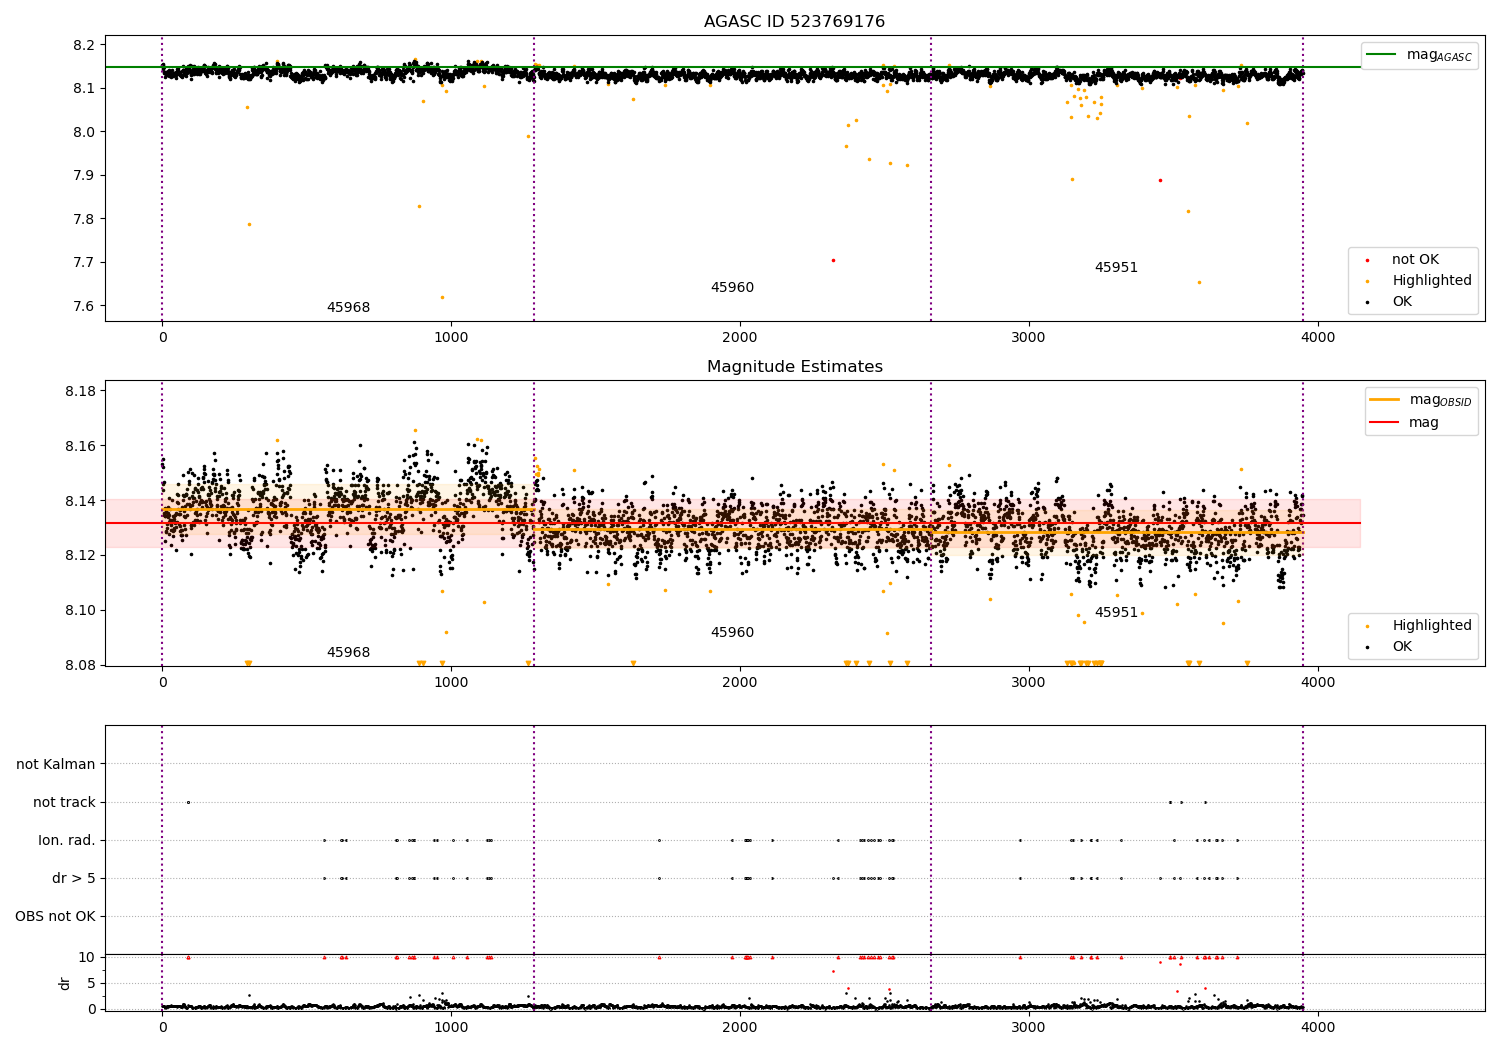The width and height of the screenshot is (1500, 1050).
Task: Click the orange 'Highlighted' legend marker in top plot
Action: 1367,281
